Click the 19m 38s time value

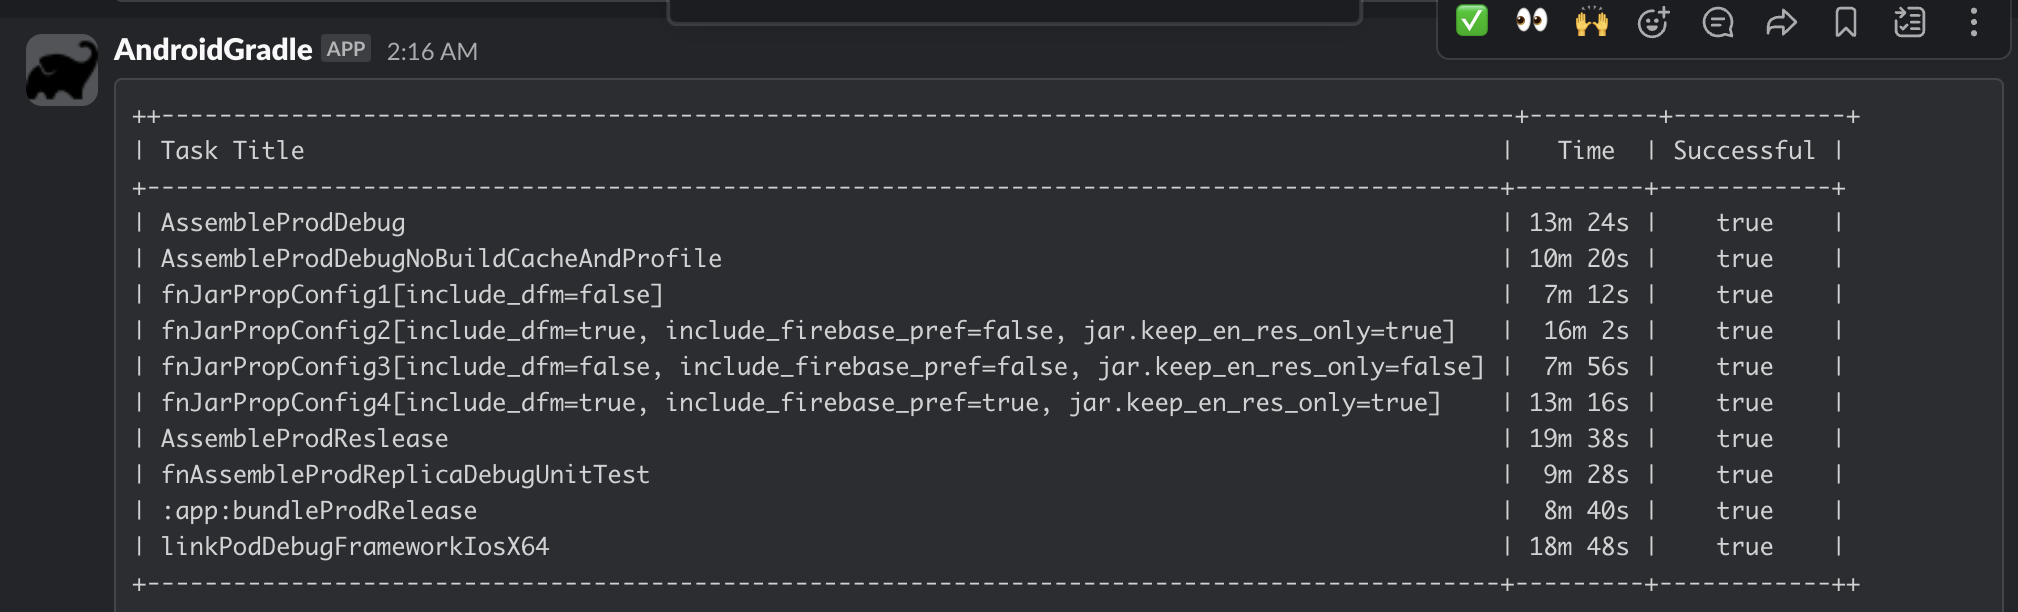(1579, 438)
